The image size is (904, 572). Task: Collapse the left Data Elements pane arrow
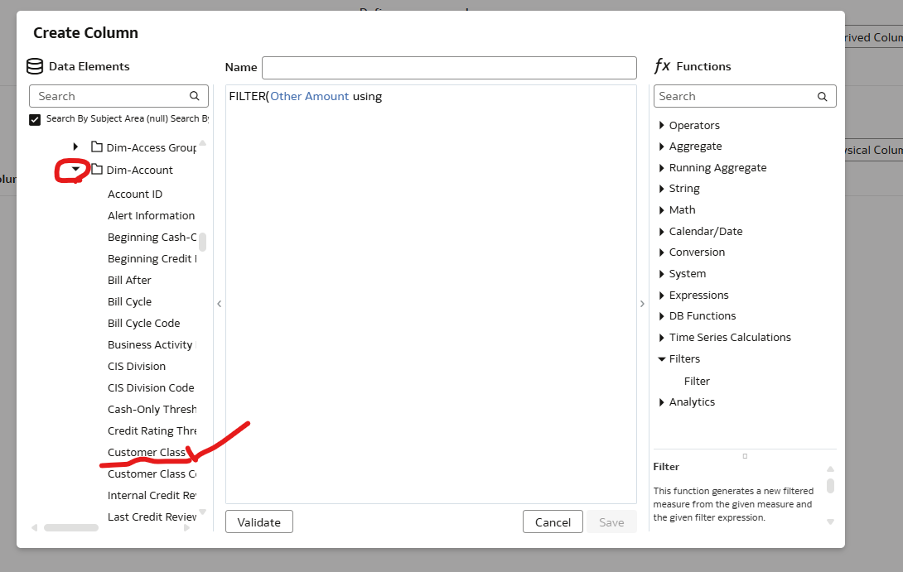(x=219, y=303)
